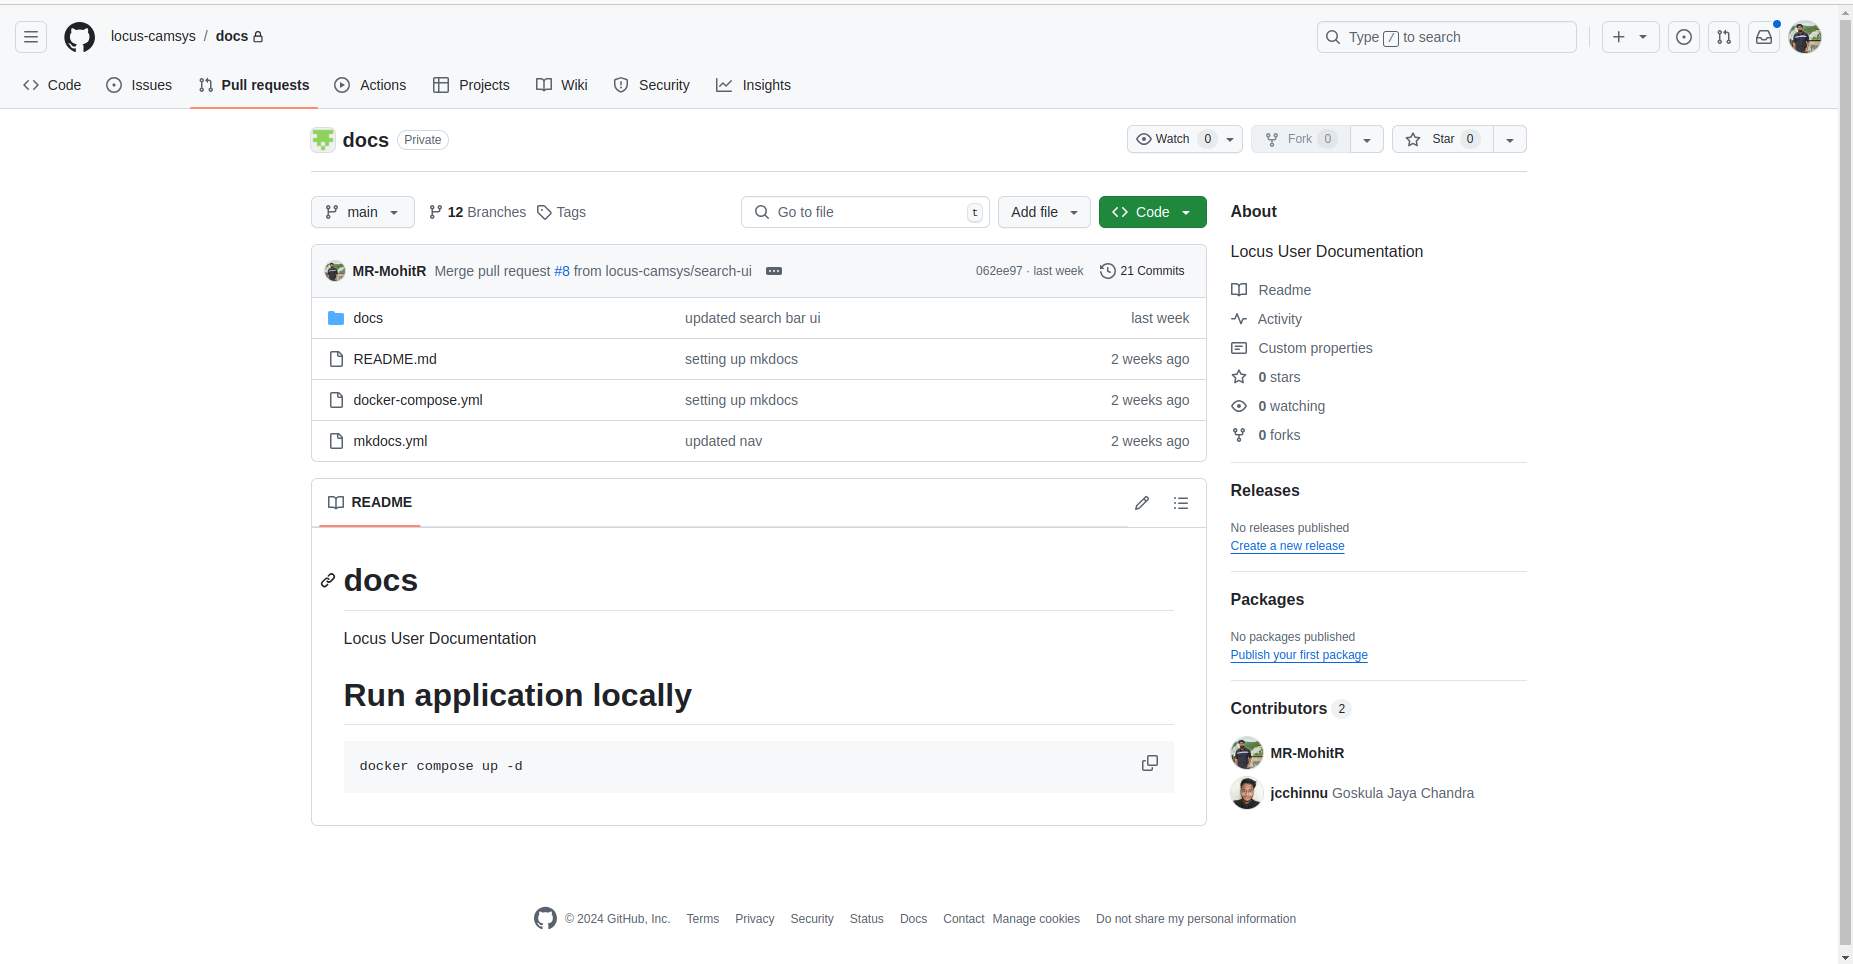Expand the star lists dropdown arrow
Image resolution: width=1853 pixels, height=964 pixels.
1510,140
